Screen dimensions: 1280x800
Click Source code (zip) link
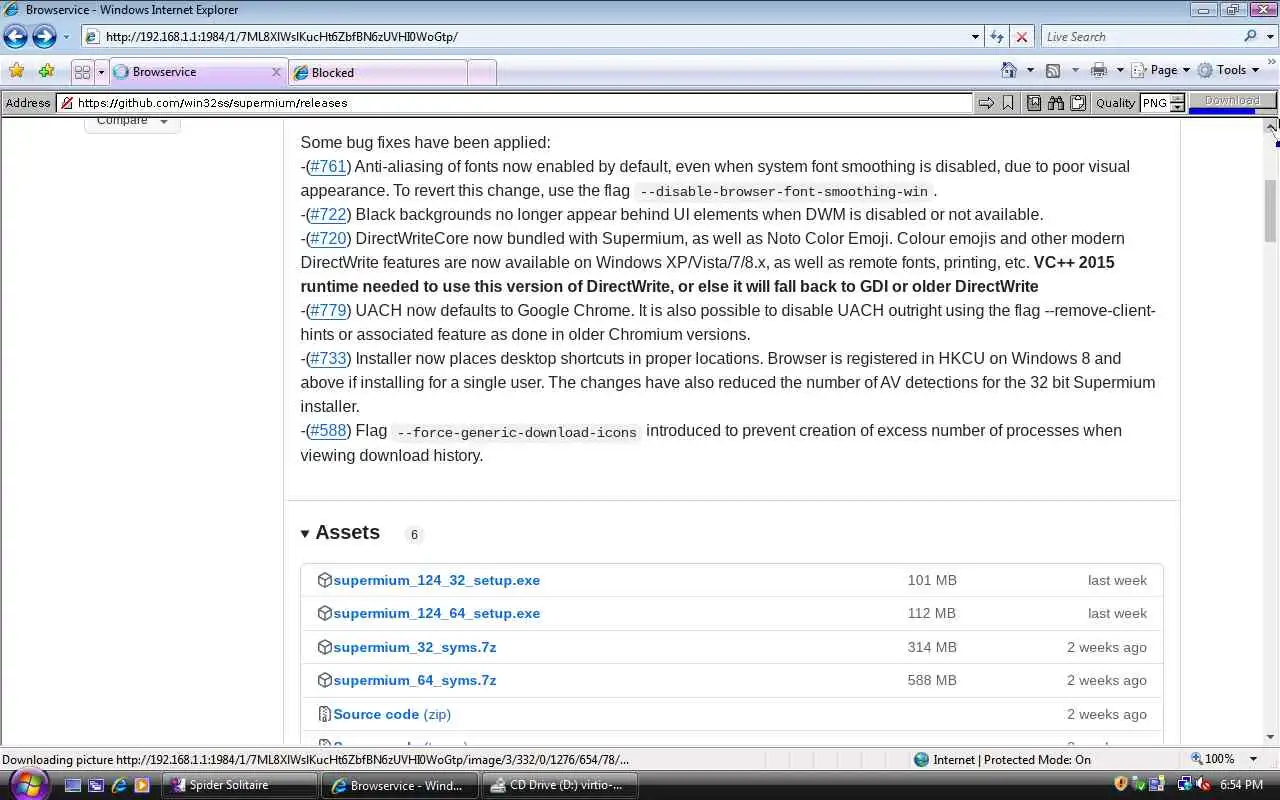pyautogui.click(x=392, y=714)
